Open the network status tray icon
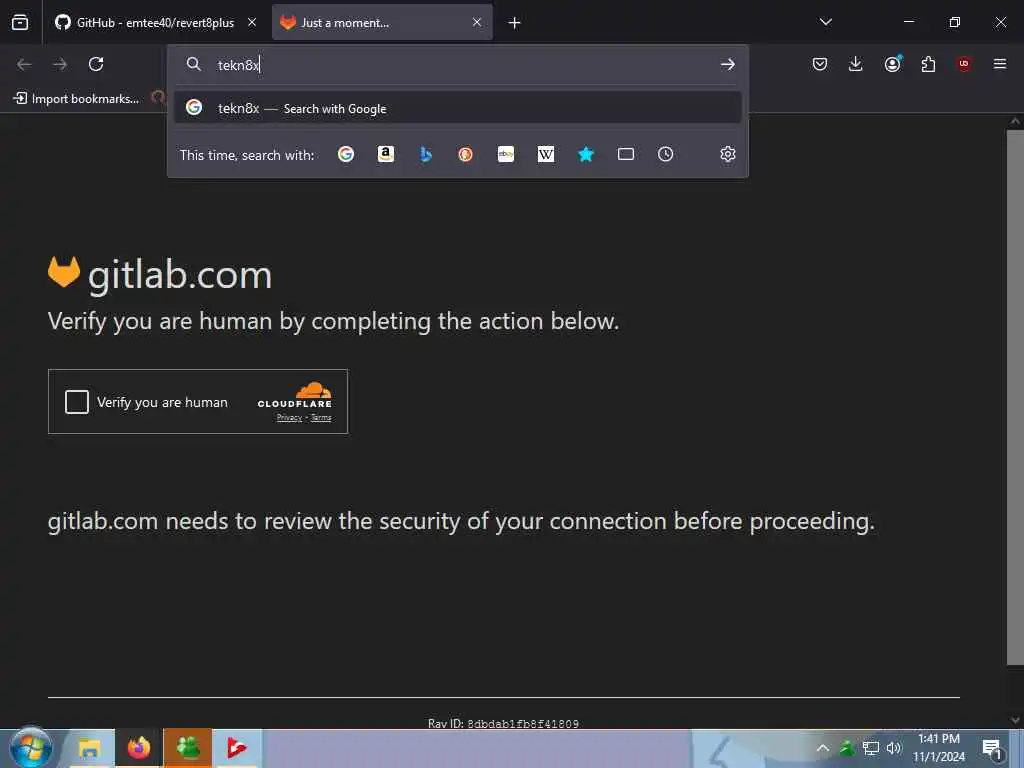The width and height of the screenshot is (1024, 768). 871,748
